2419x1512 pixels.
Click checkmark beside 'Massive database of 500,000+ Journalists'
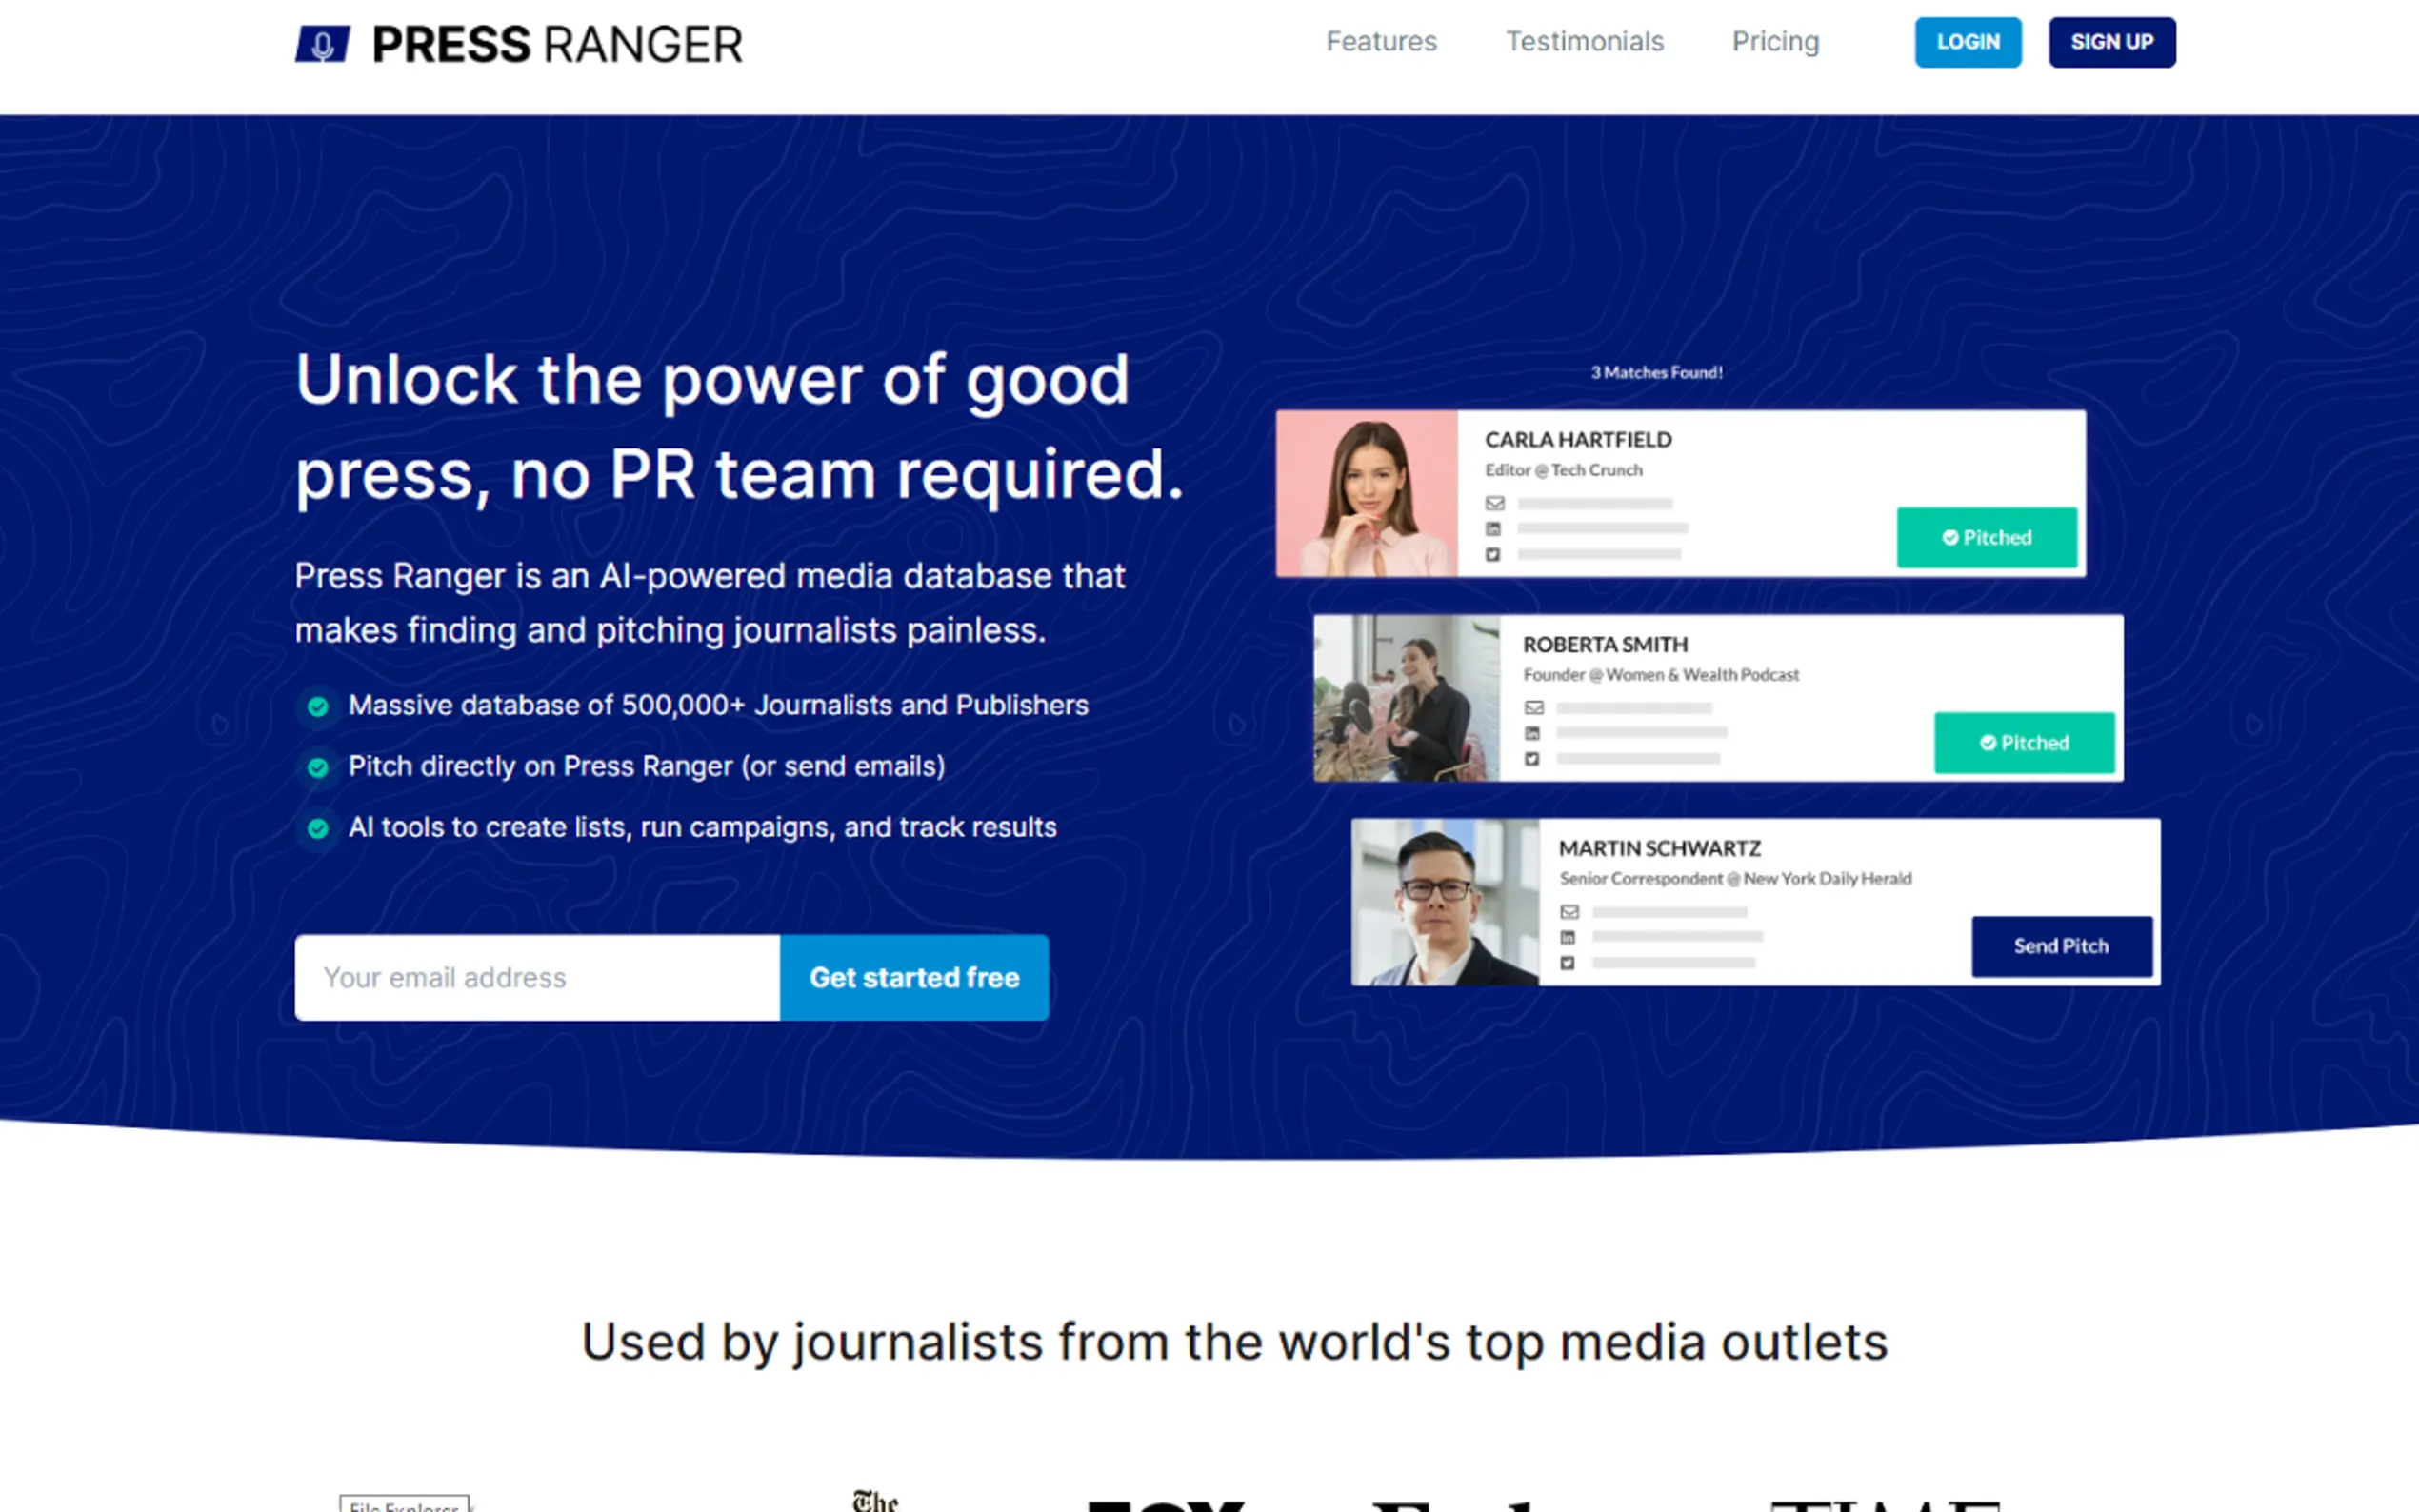click(x=318, y=707)
